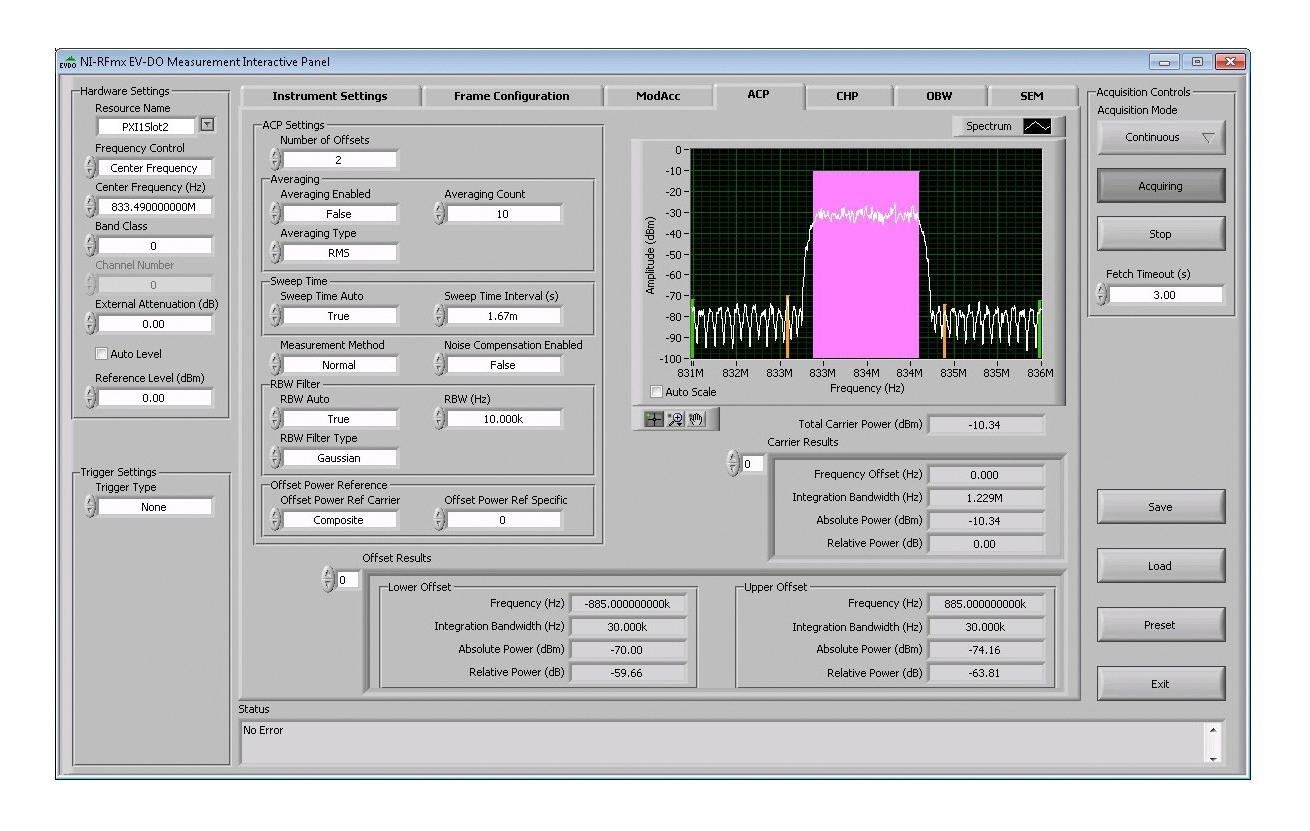Open the RBW Filter Type Gaussian ring
This screenshot has height=831, width=1310.
point(339,458)
